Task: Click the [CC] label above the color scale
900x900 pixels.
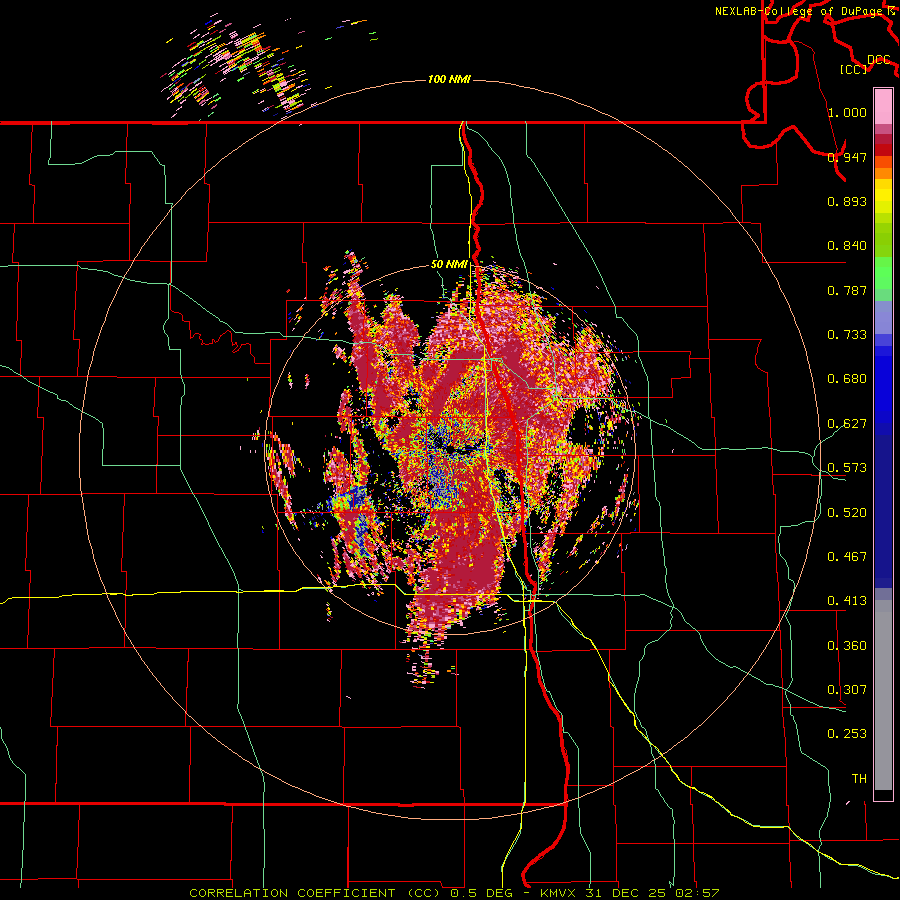Action: pyautogui.click(x=854, y=69)
